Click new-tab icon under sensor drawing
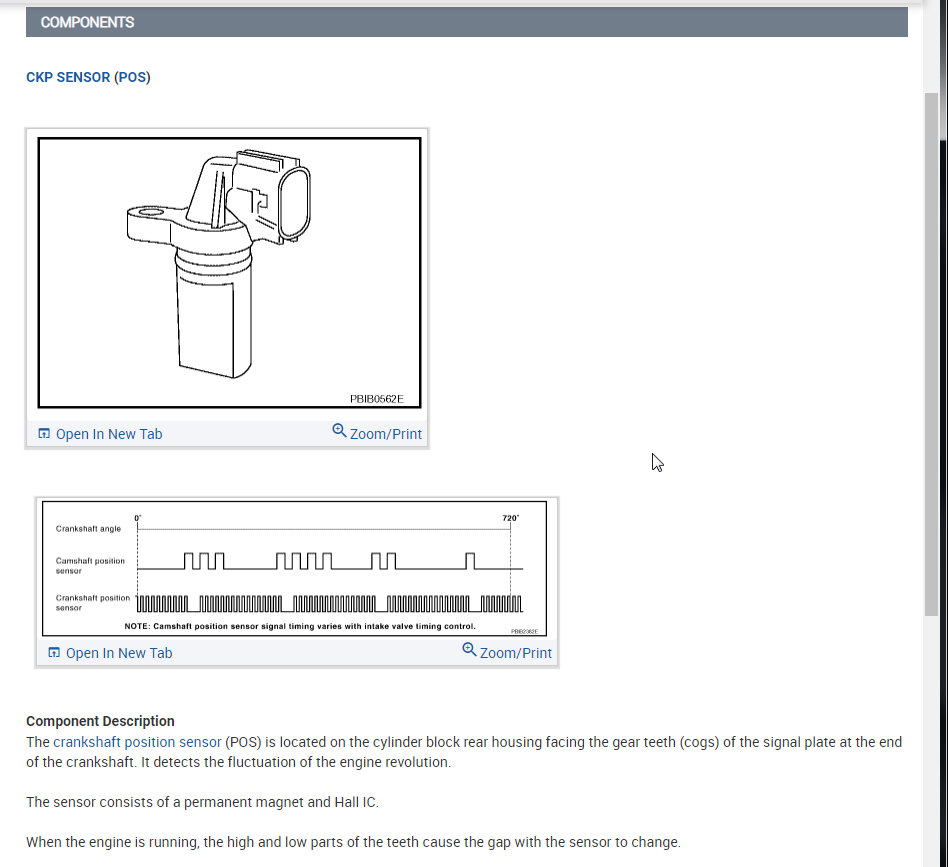Image resolution: width=948 pixels, height=867 pixels. [44, 434]
